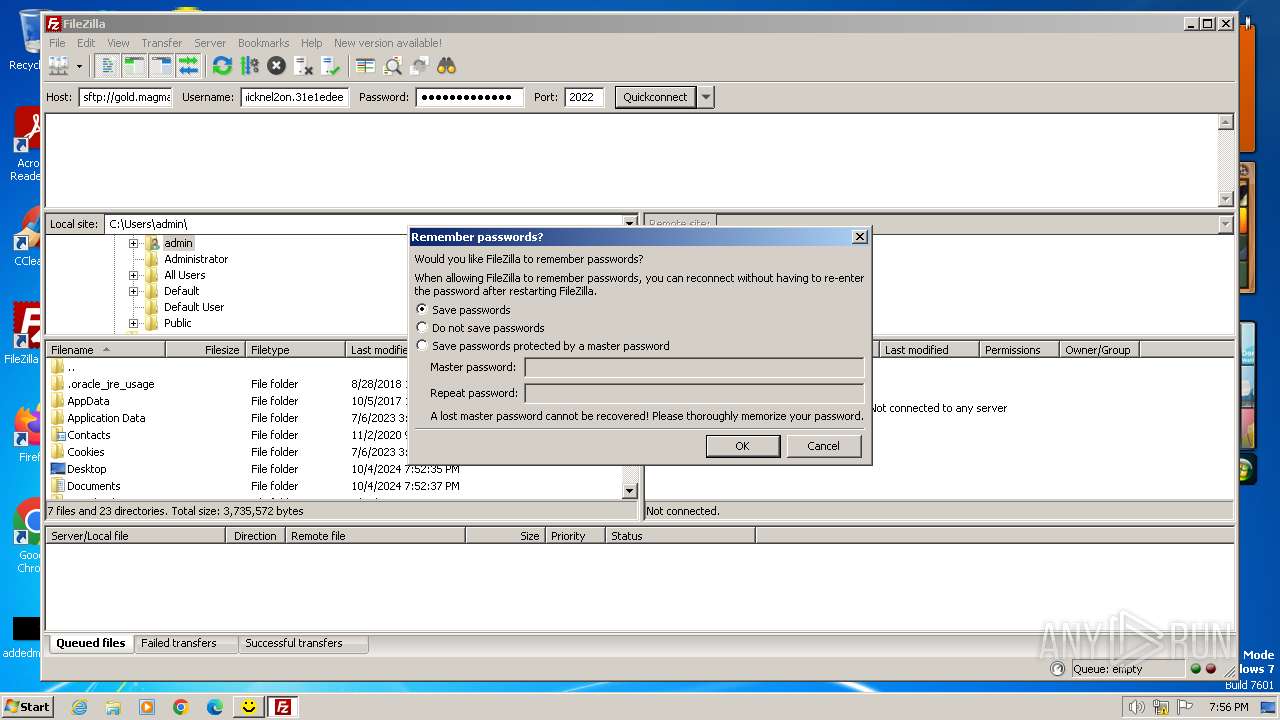
Task: Open Quickconnect history dropdown arrow
Action: pos(706,97)
